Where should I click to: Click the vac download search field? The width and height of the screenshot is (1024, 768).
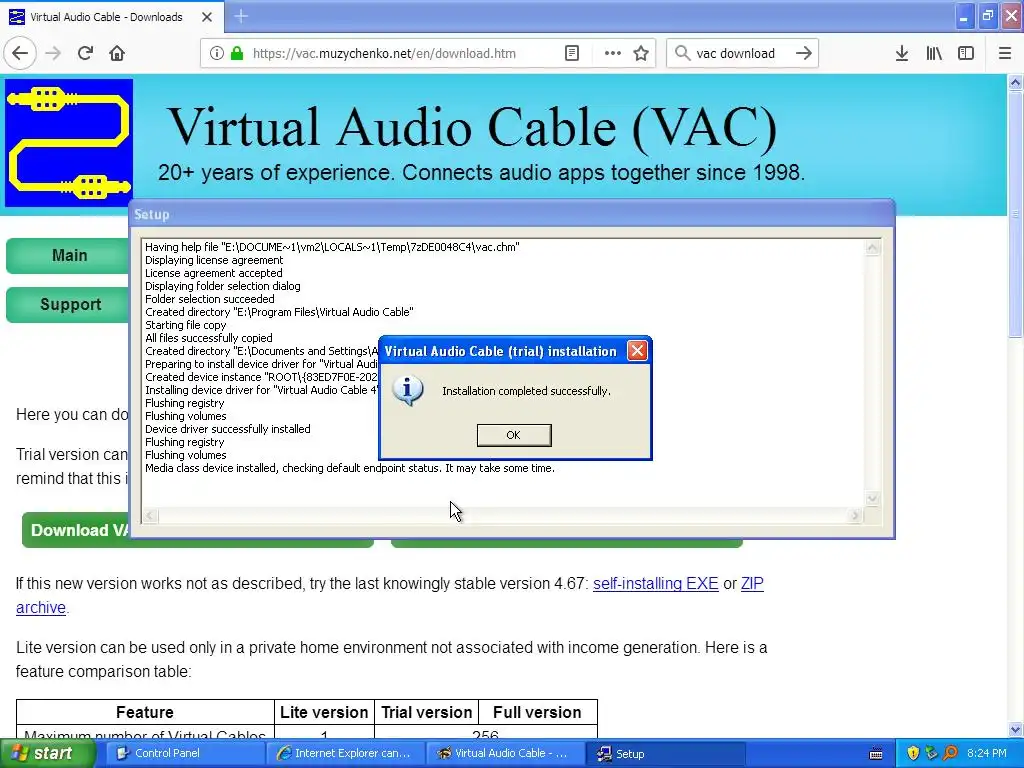click(741, 54)
